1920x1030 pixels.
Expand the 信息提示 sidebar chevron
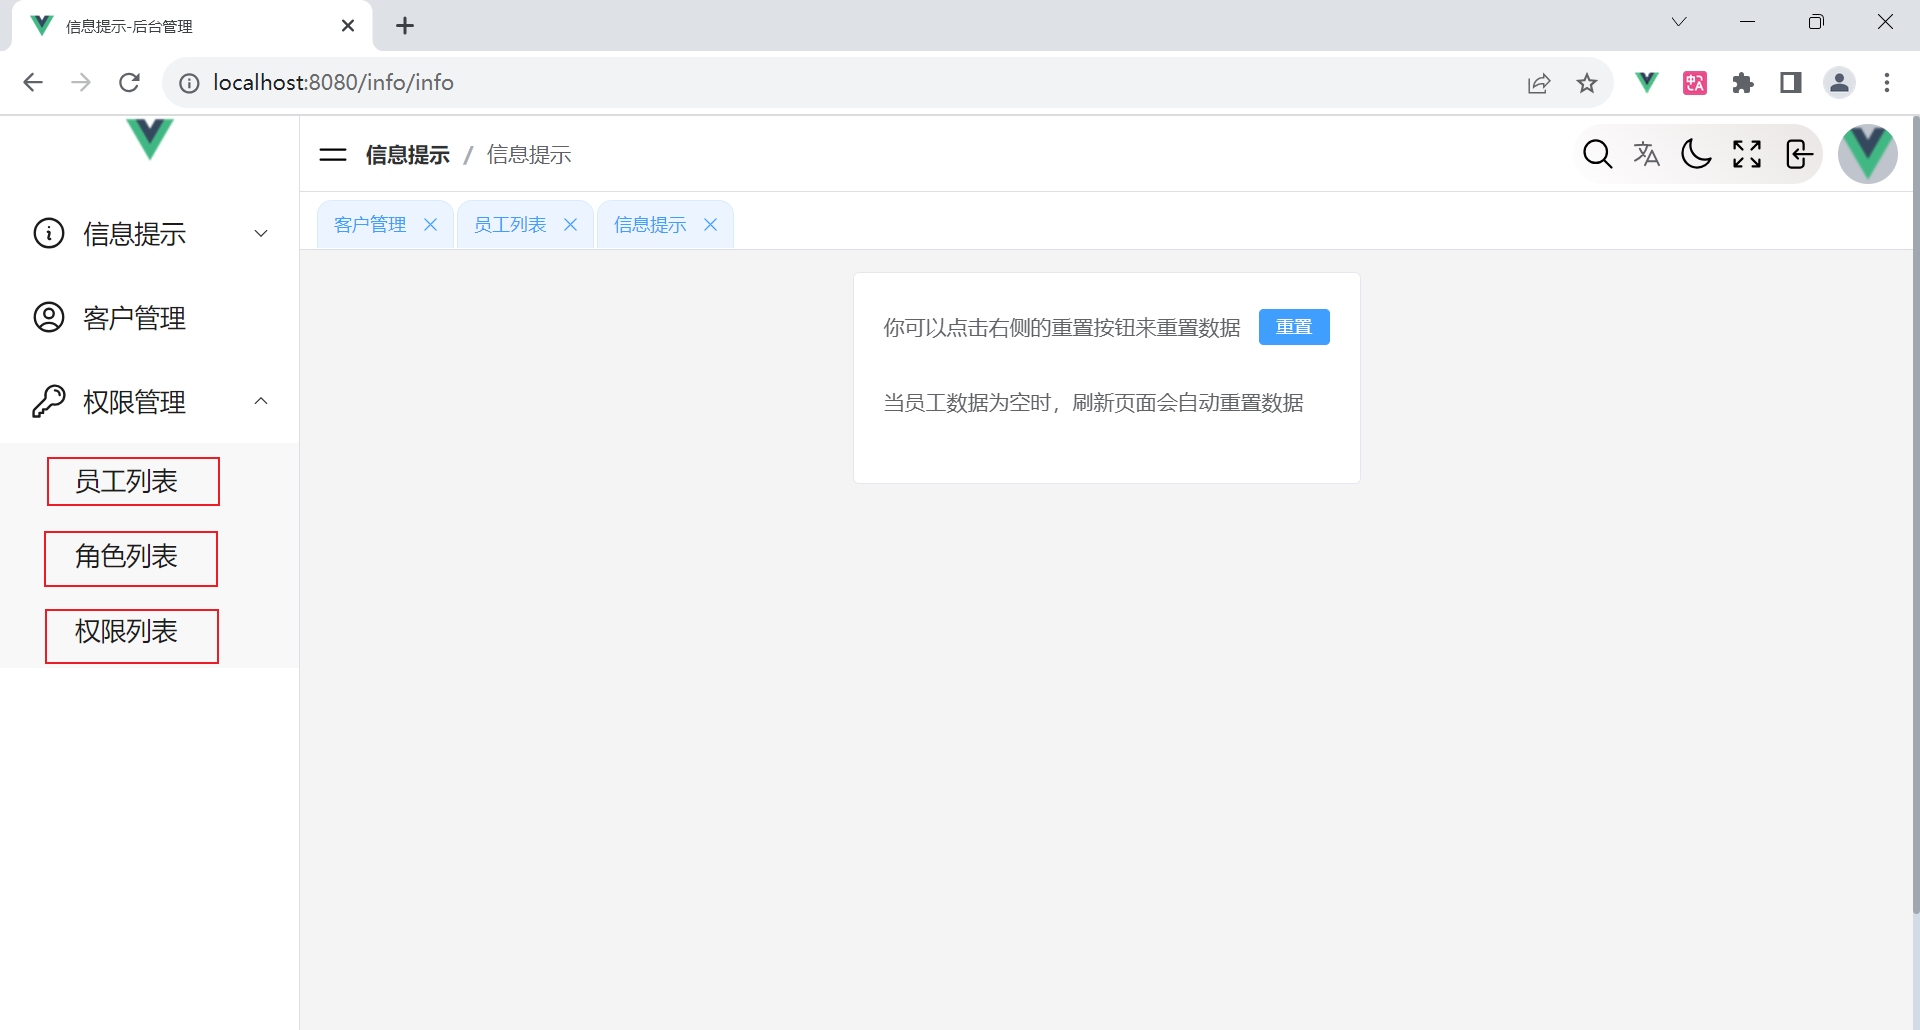click(261, 233)
